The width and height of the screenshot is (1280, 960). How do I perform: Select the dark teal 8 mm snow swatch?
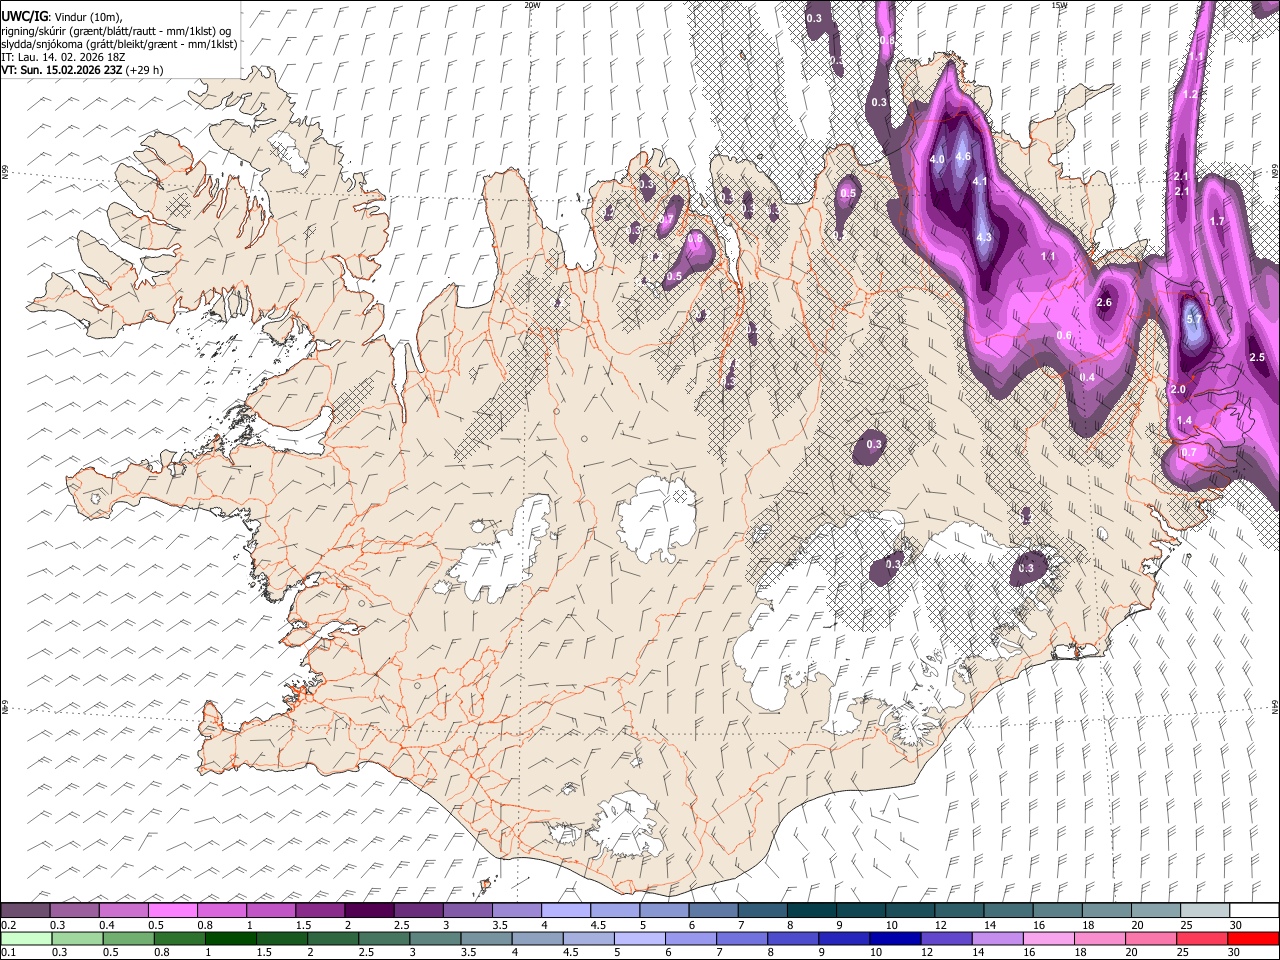(x=811, y=911)
